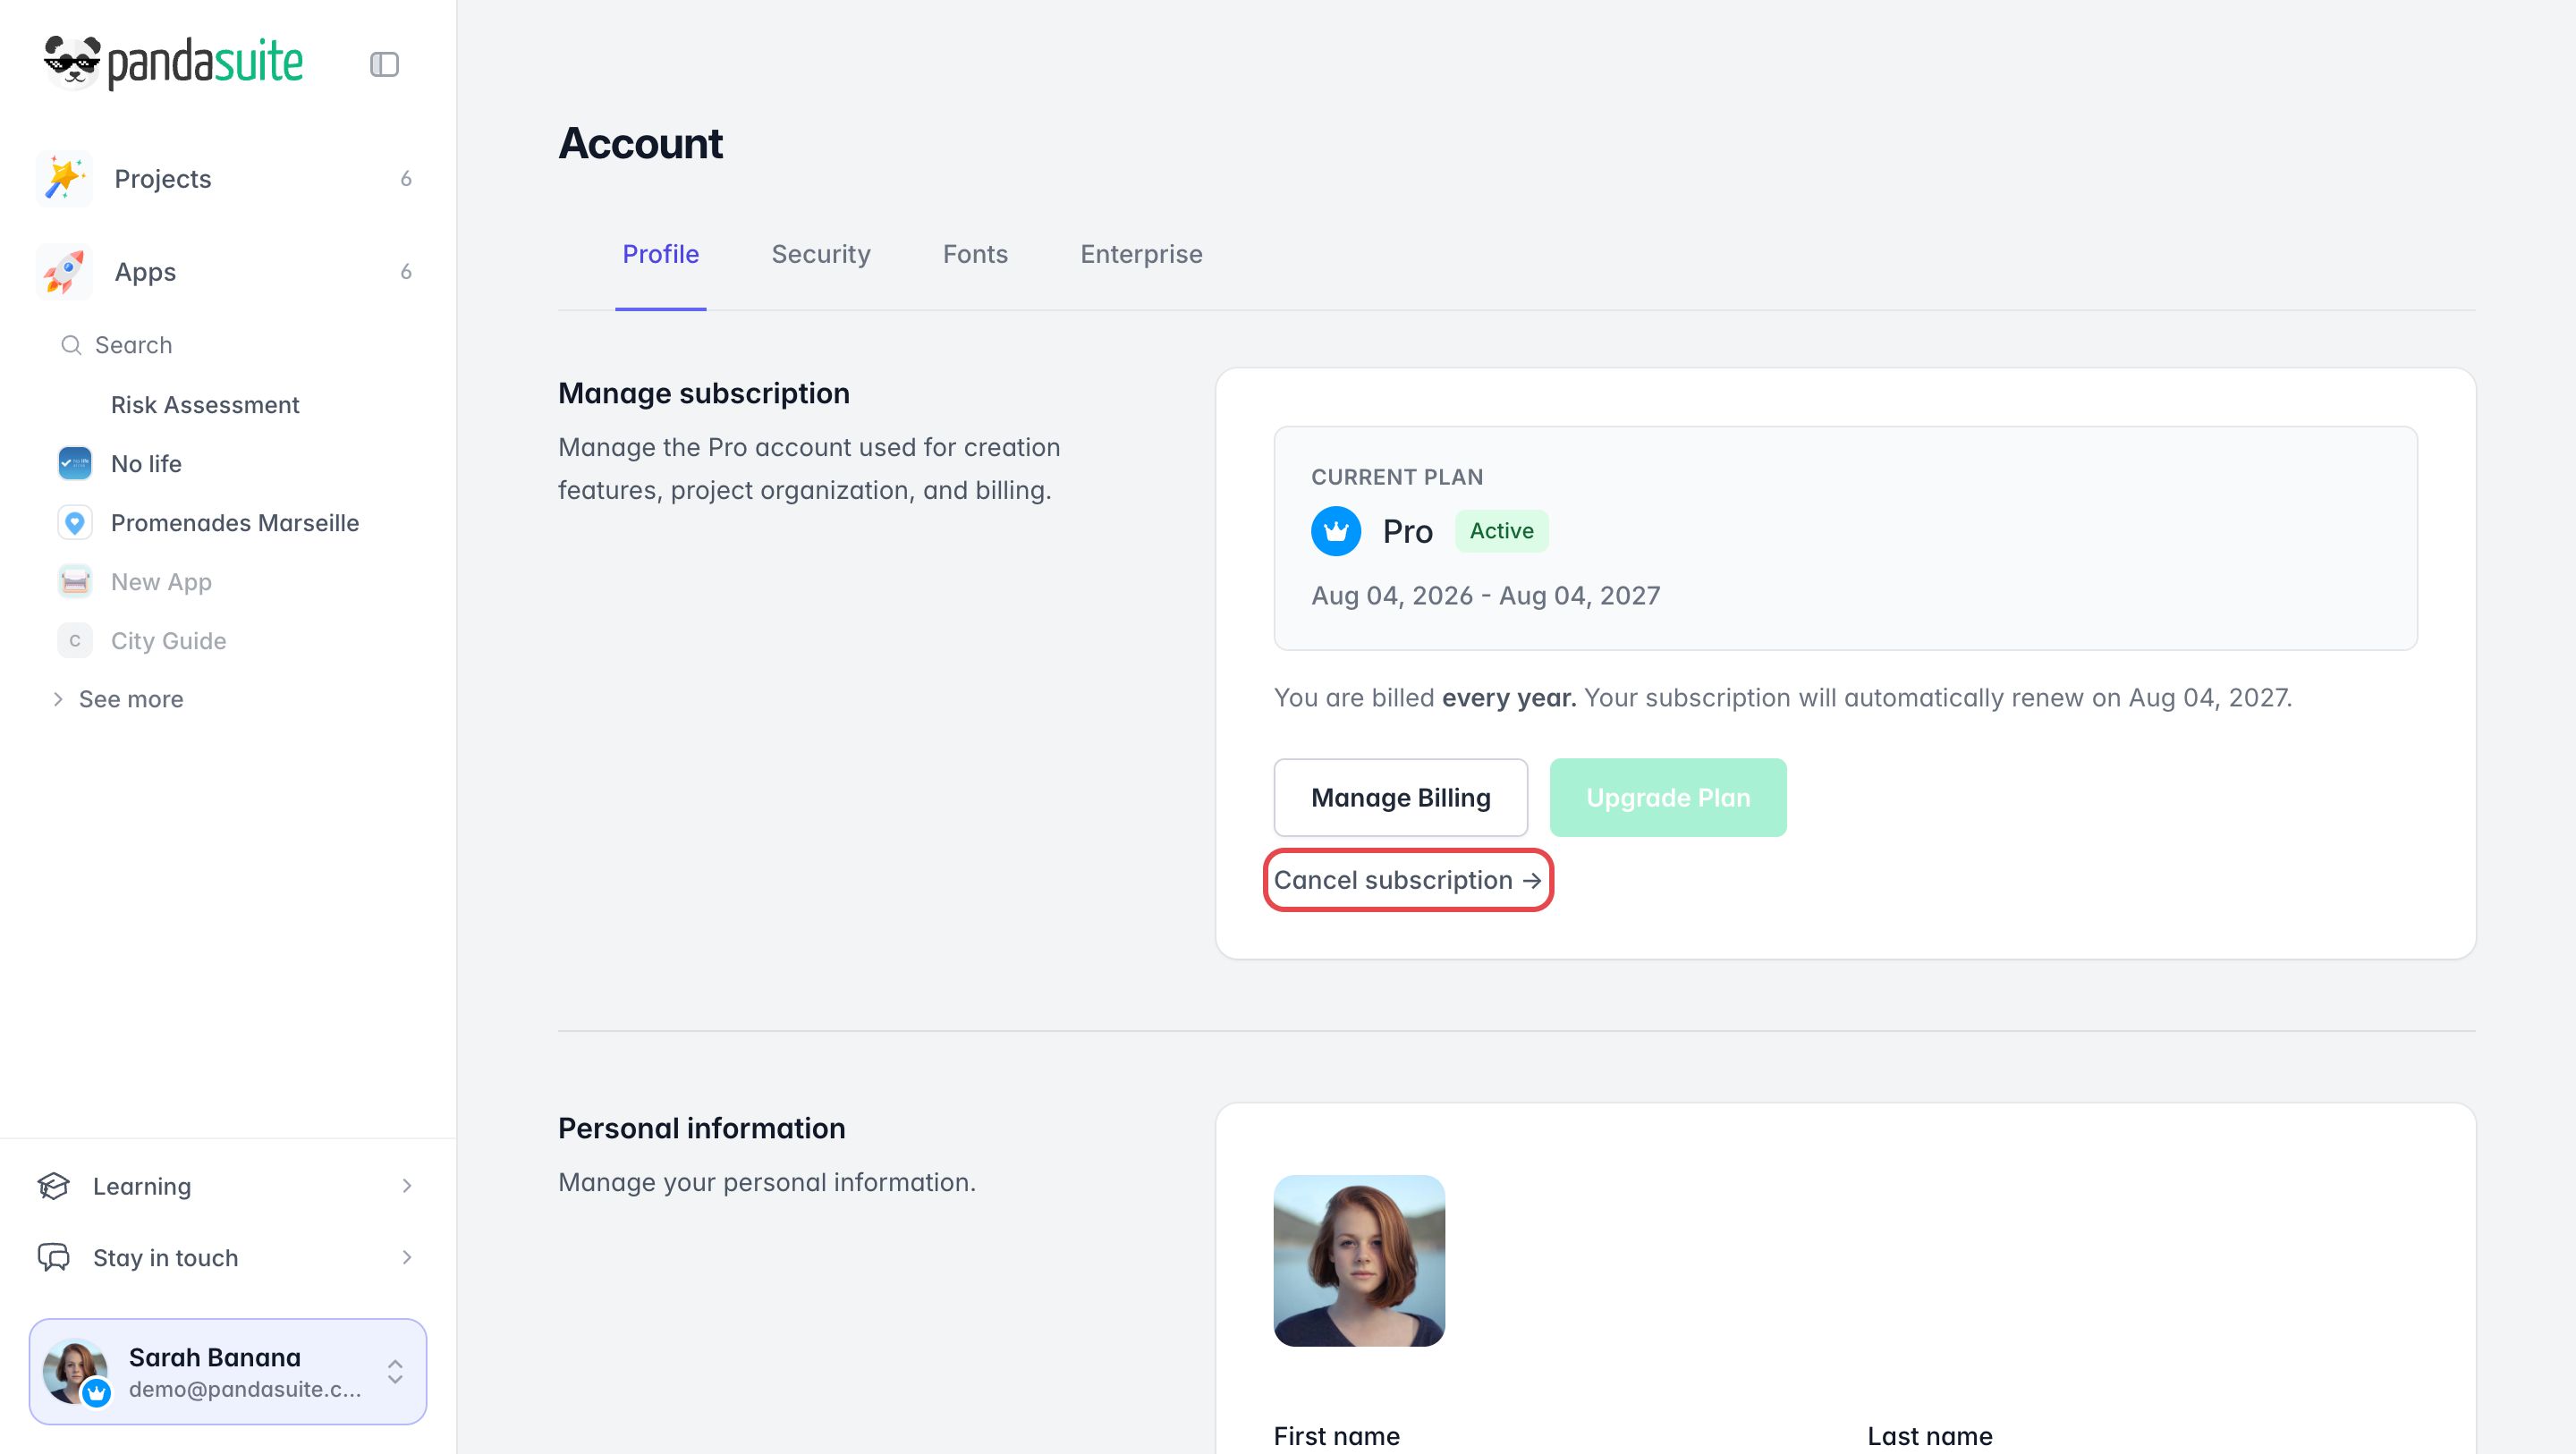Click the City Guide letter icon
Image resolution: width=2576 pixels, height=1454 pixels.
[x=75, y=641]
